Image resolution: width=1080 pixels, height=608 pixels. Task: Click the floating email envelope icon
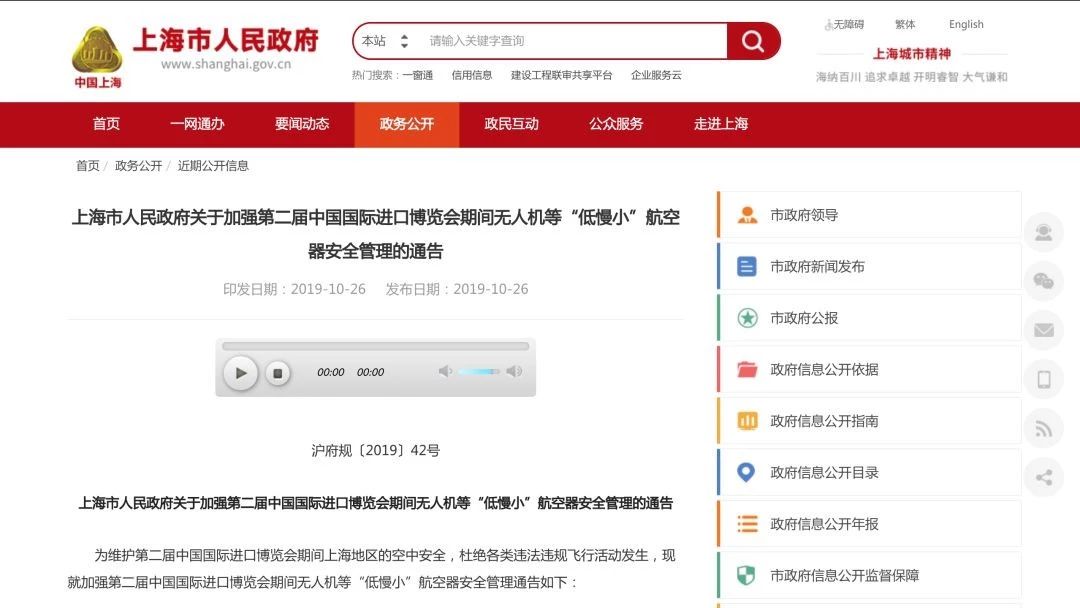[1043, 330]
